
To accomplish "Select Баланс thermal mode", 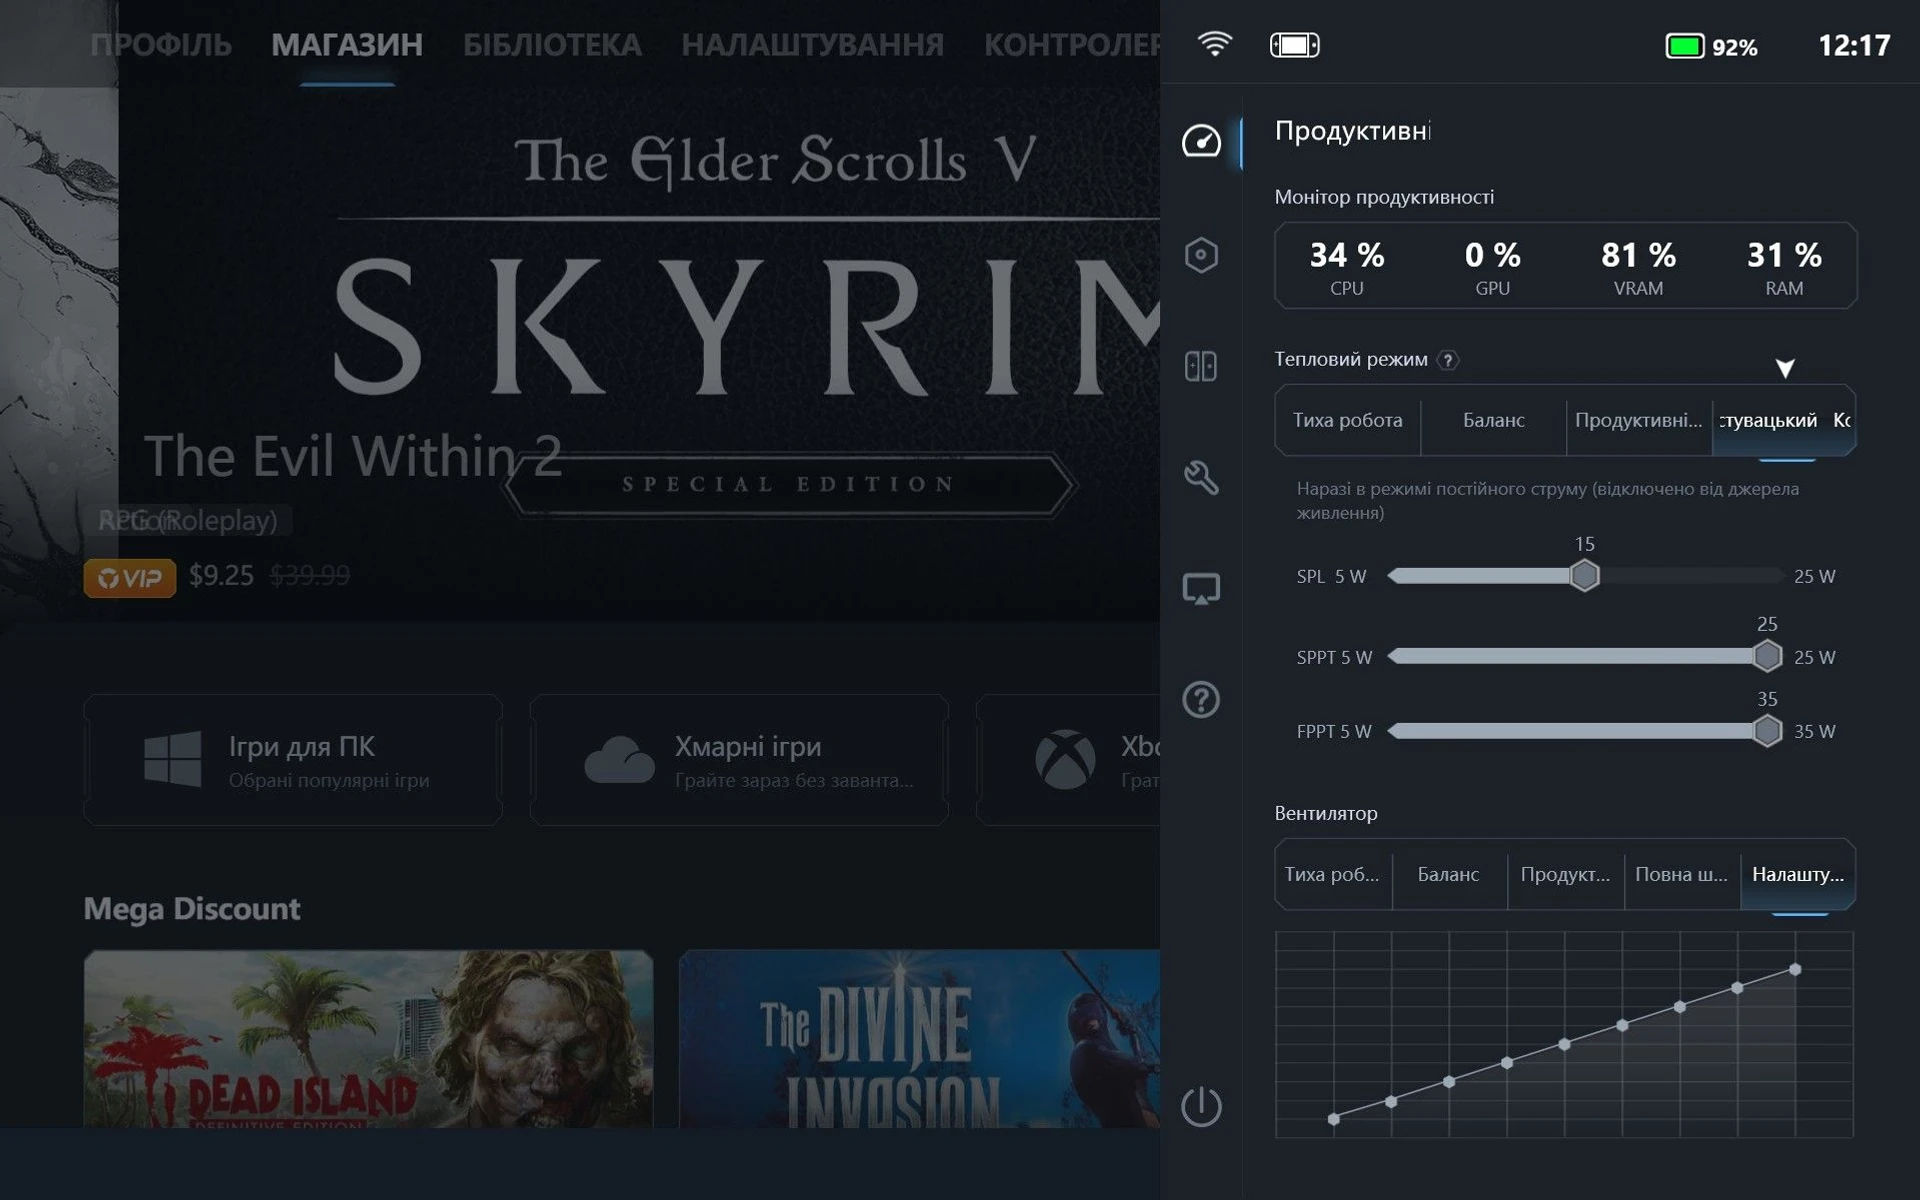I will (1494, 420).
